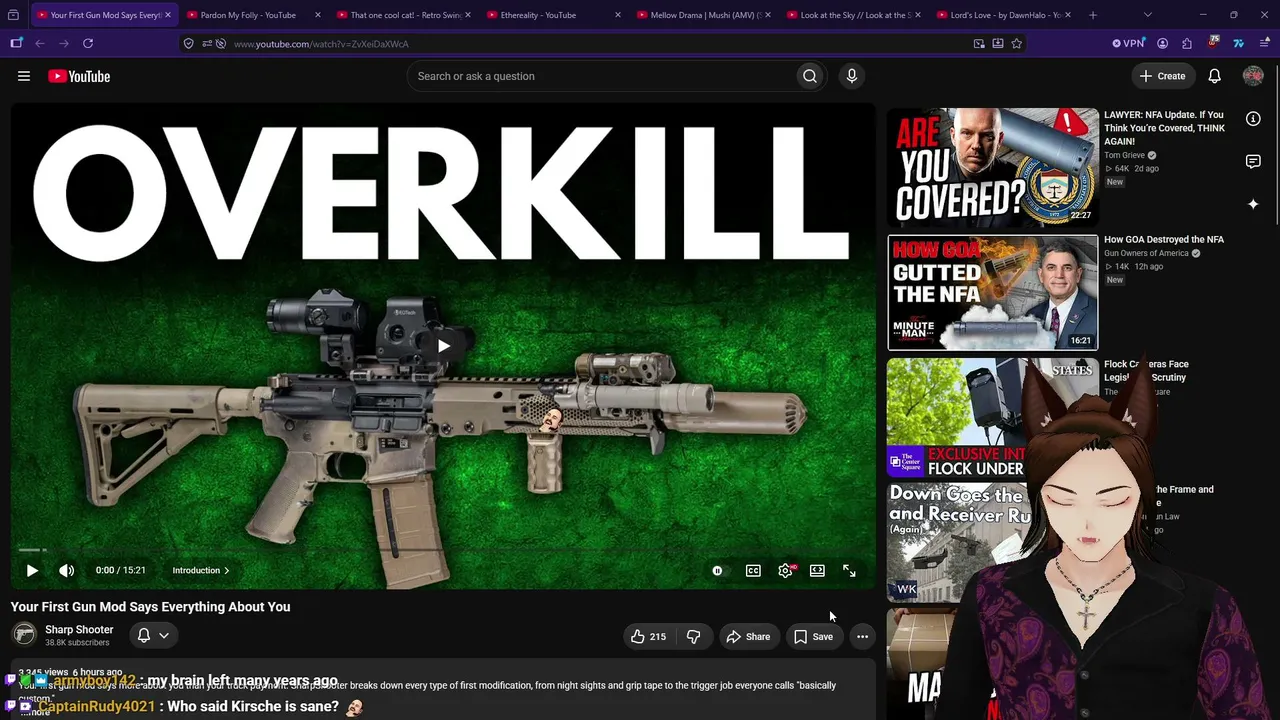
Task: Open the sparkle Ask icon in the sidebar
Action: coord(1253,204)
